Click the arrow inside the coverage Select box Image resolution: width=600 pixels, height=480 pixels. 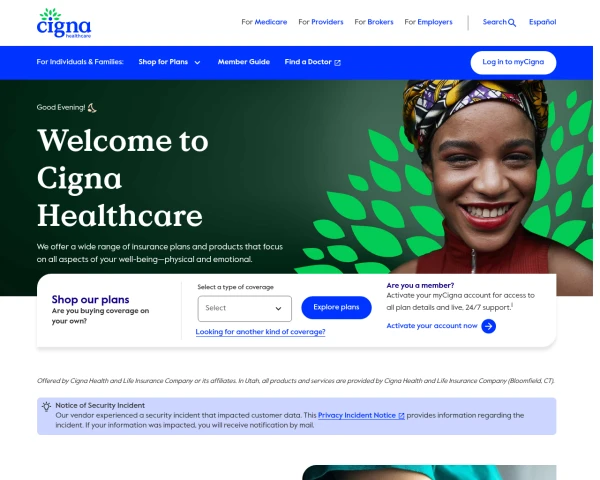click(279, 309)
